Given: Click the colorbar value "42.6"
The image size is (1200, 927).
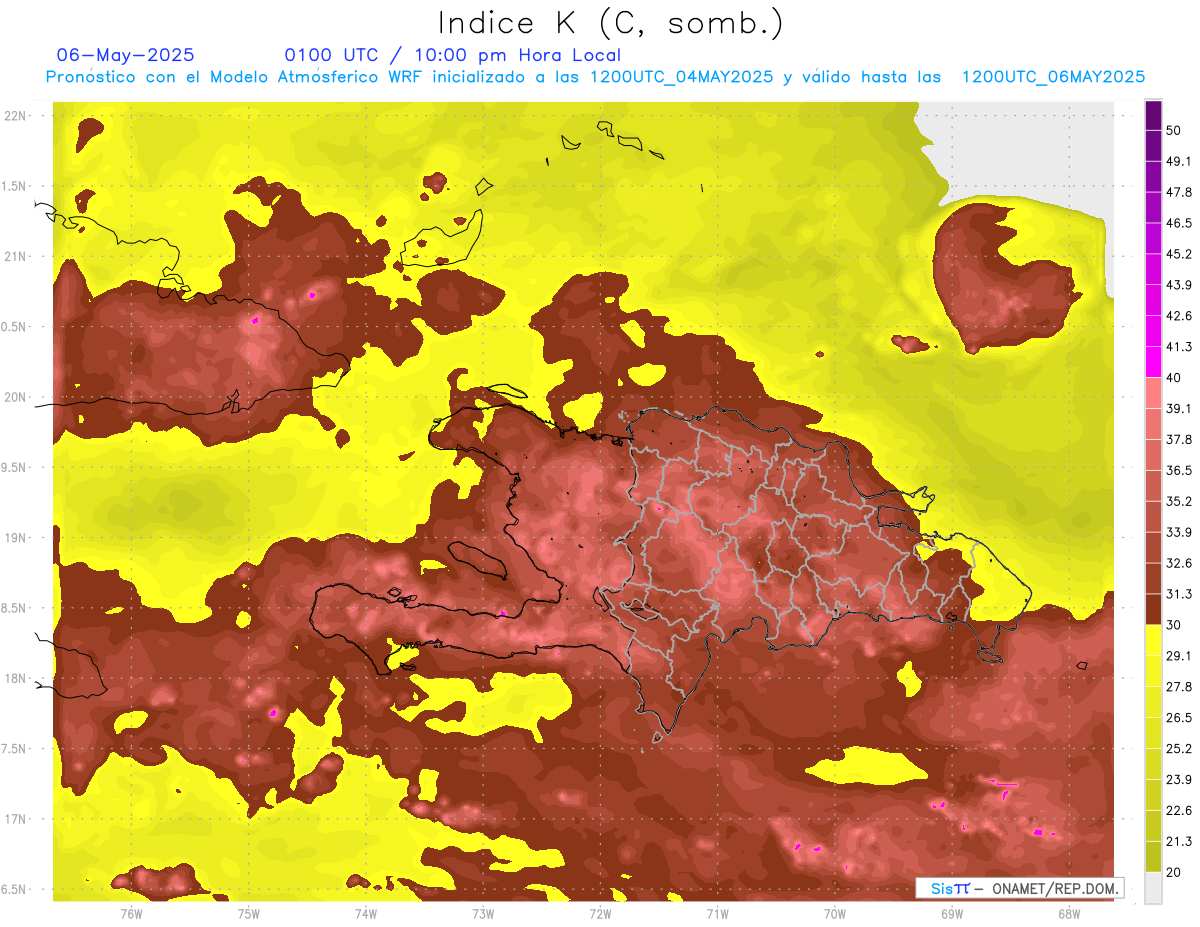Looking at the screenshot, I should [x=1179, y=317].
